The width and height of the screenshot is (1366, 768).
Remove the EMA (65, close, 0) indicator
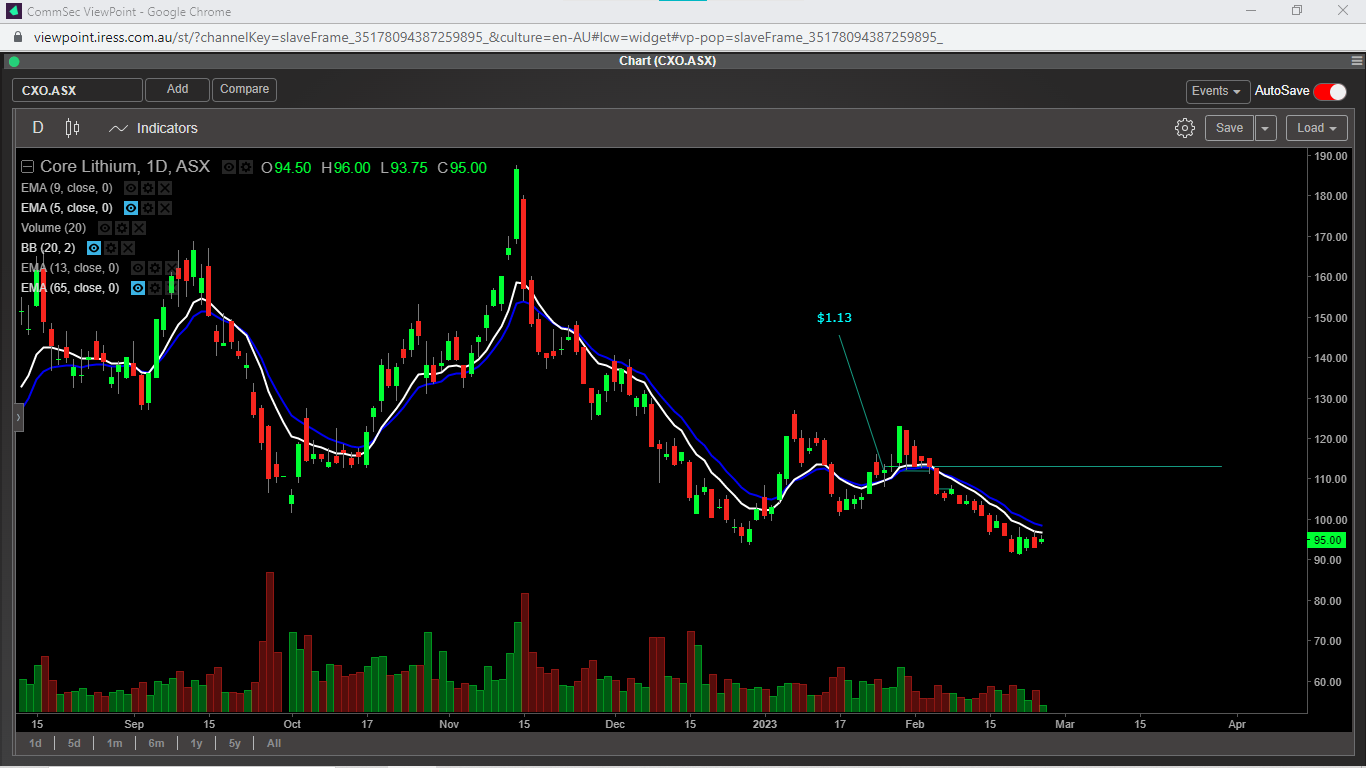coord(172,288)
